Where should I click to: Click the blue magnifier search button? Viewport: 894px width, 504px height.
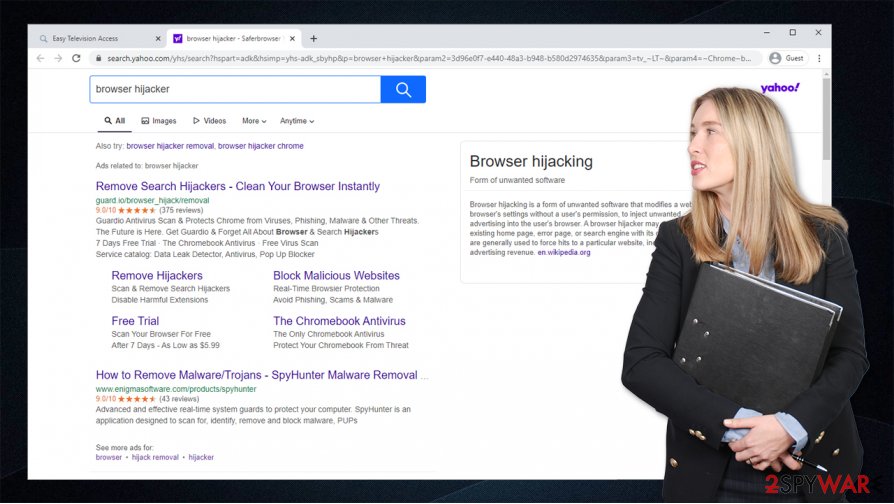(x=403, y=90)
